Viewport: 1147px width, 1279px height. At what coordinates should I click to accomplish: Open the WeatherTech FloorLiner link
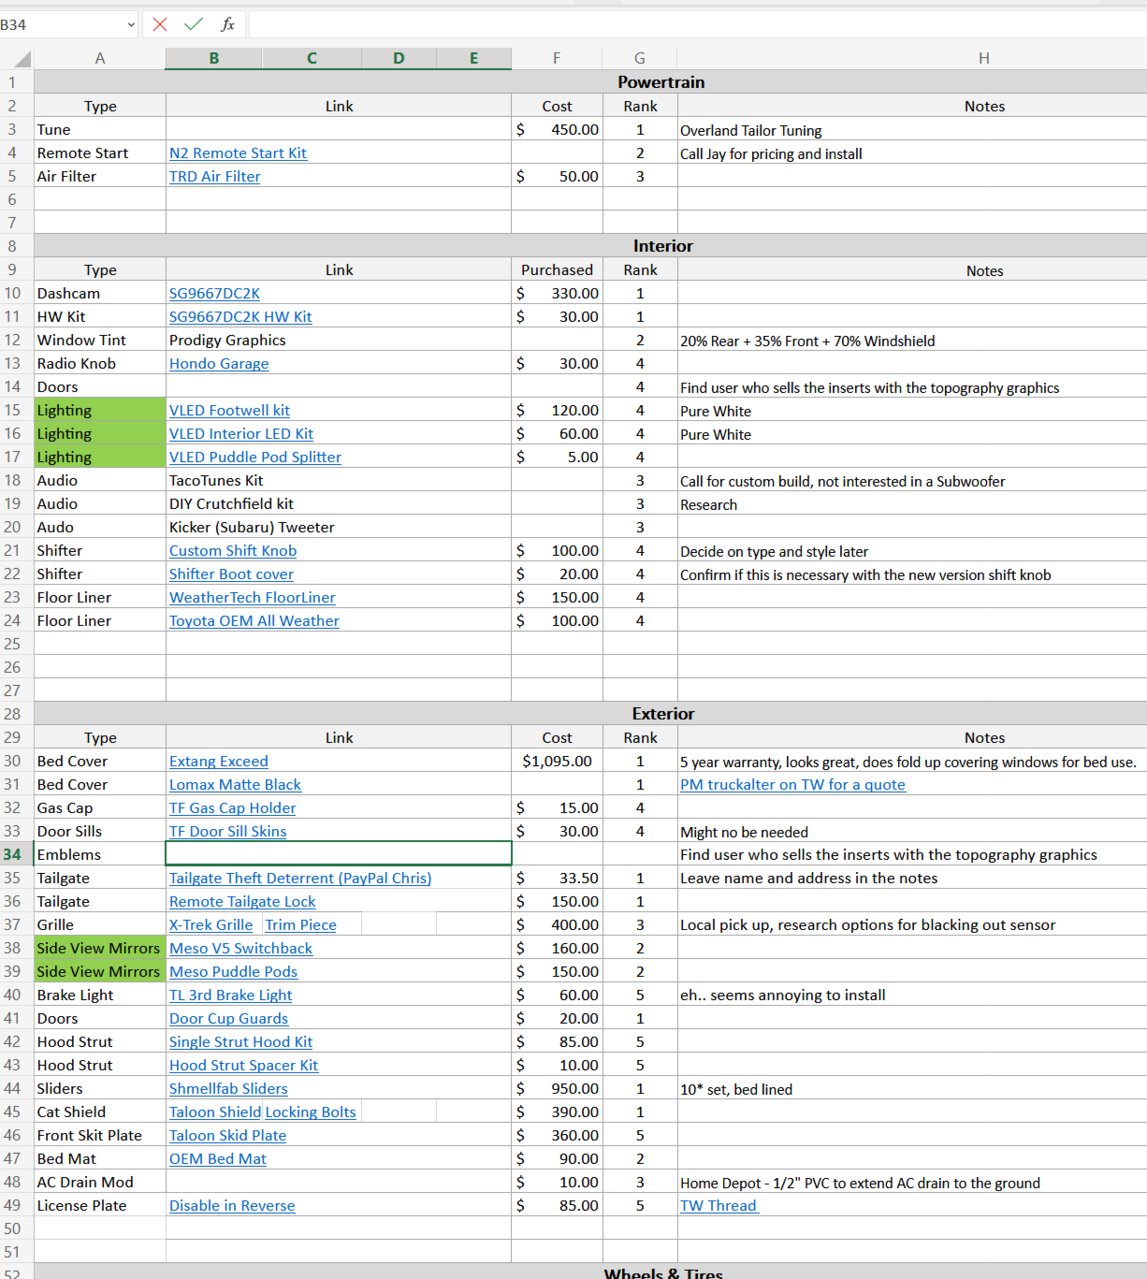253,598
